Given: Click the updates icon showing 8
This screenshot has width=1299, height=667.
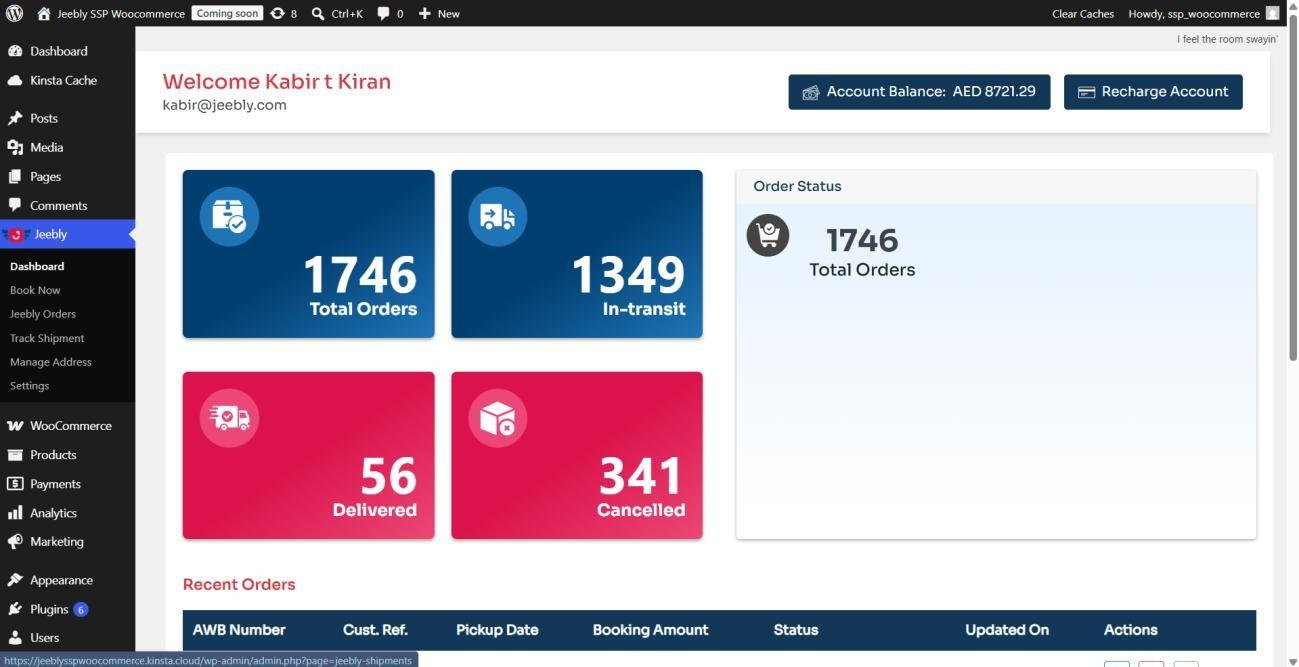Looking at the screenshot, I should coord(277,13).
